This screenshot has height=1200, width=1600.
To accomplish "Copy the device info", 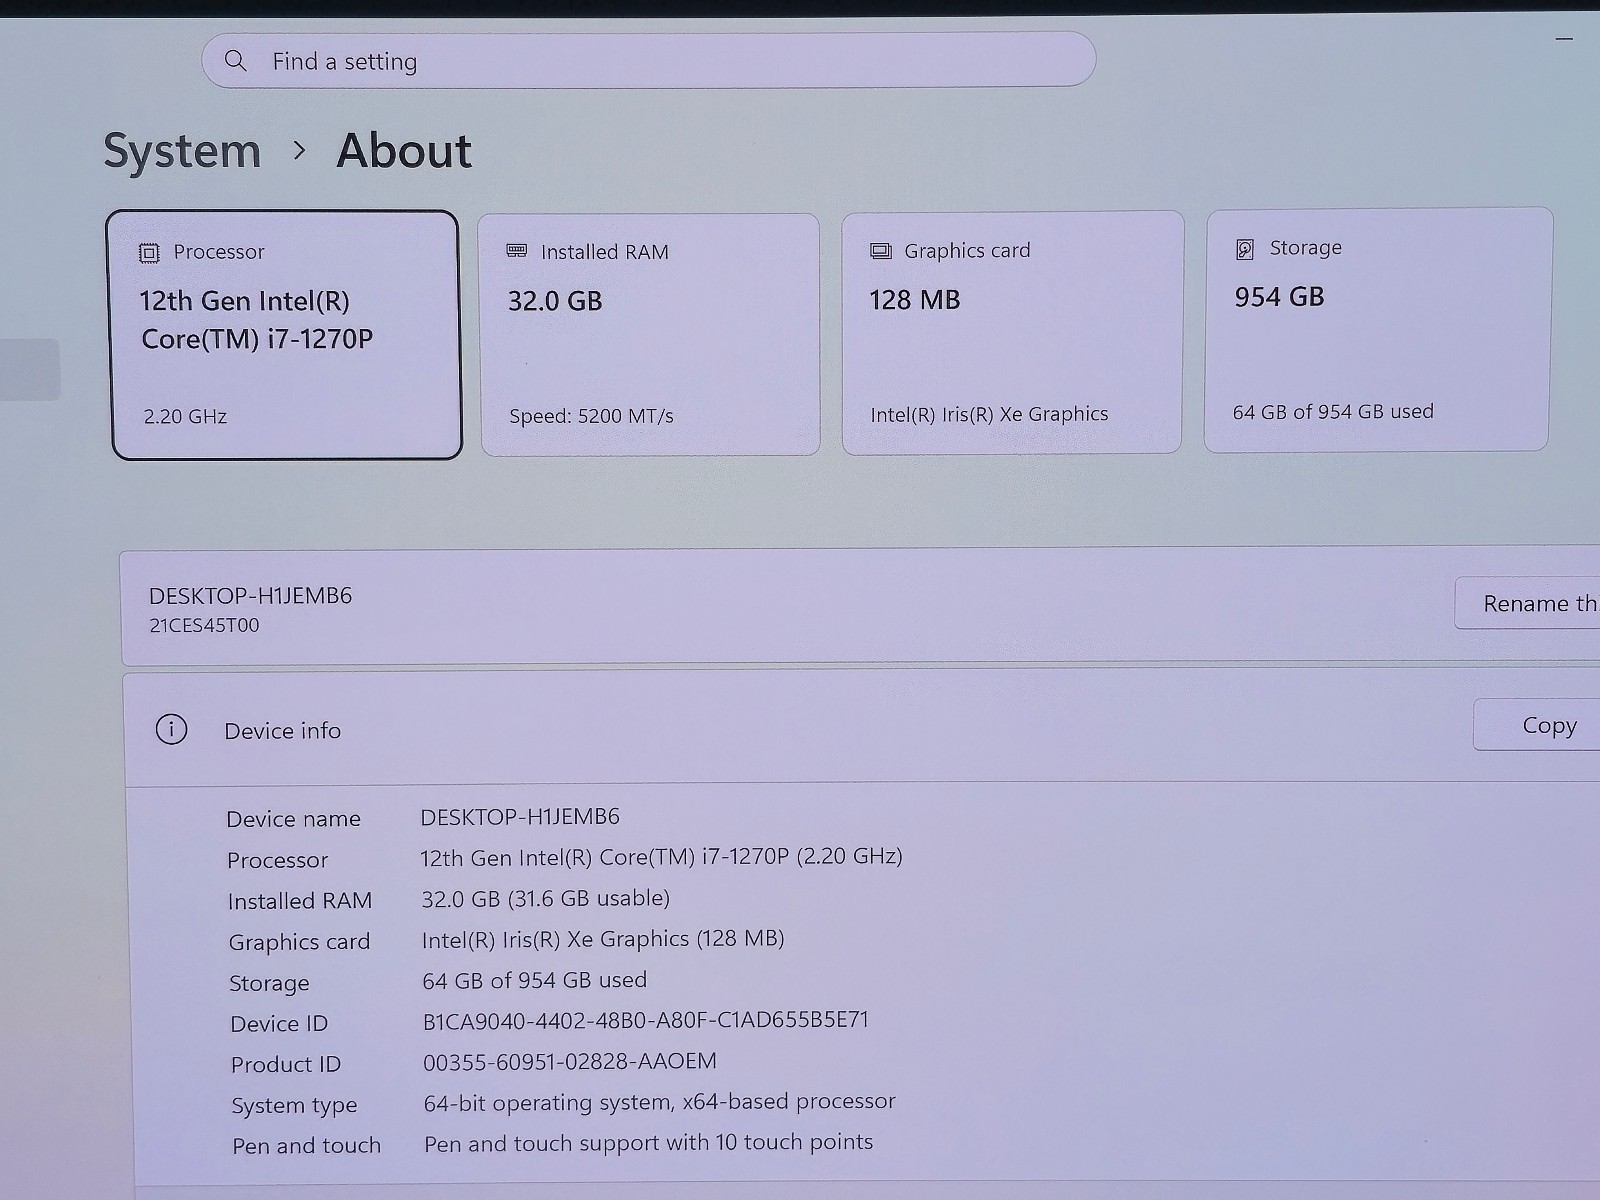I will [1537, 725].
